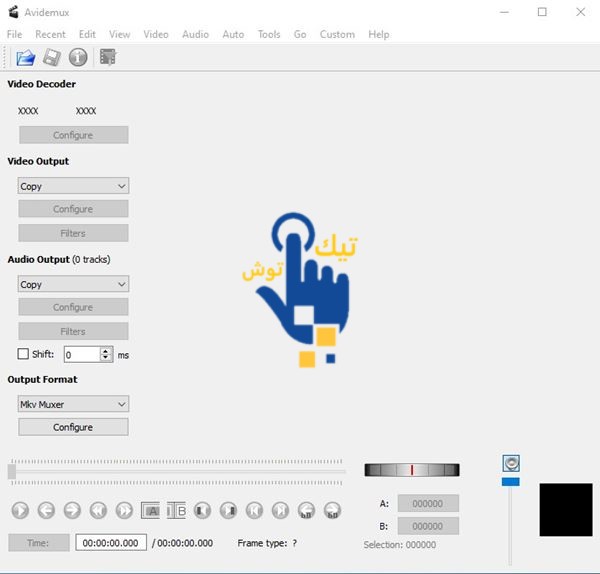Open the File menu
This screenshot has height=574, width=600.
point(15,34)
